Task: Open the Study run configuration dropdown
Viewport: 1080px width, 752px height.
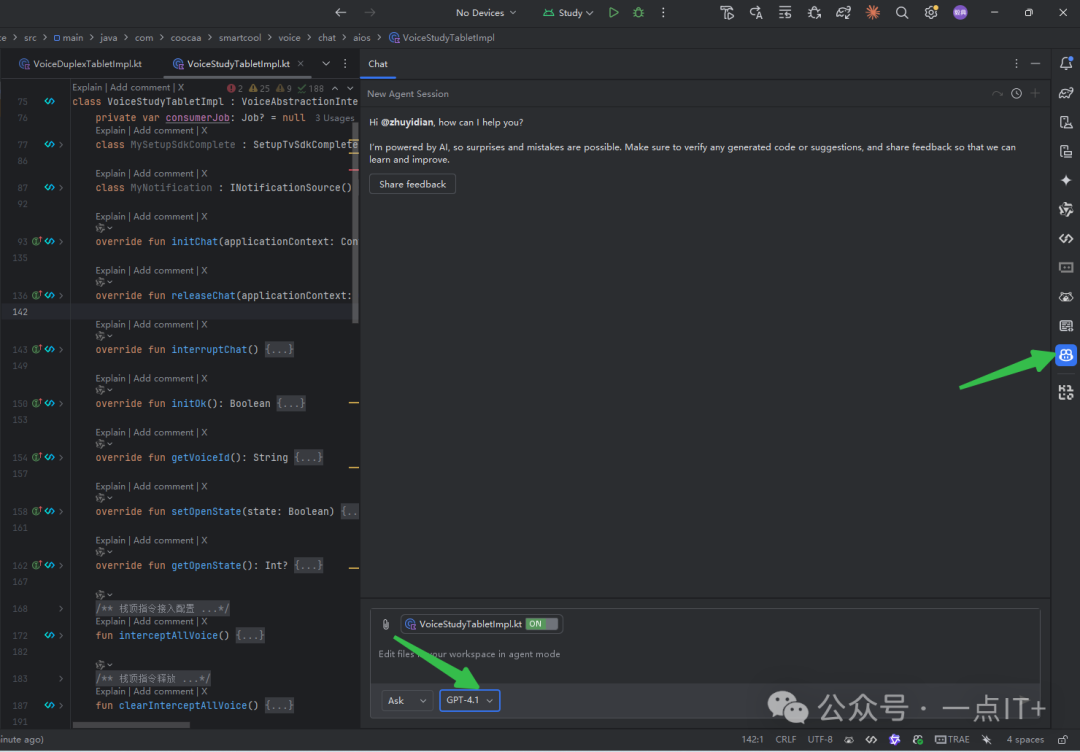Action: coord(568,12)
